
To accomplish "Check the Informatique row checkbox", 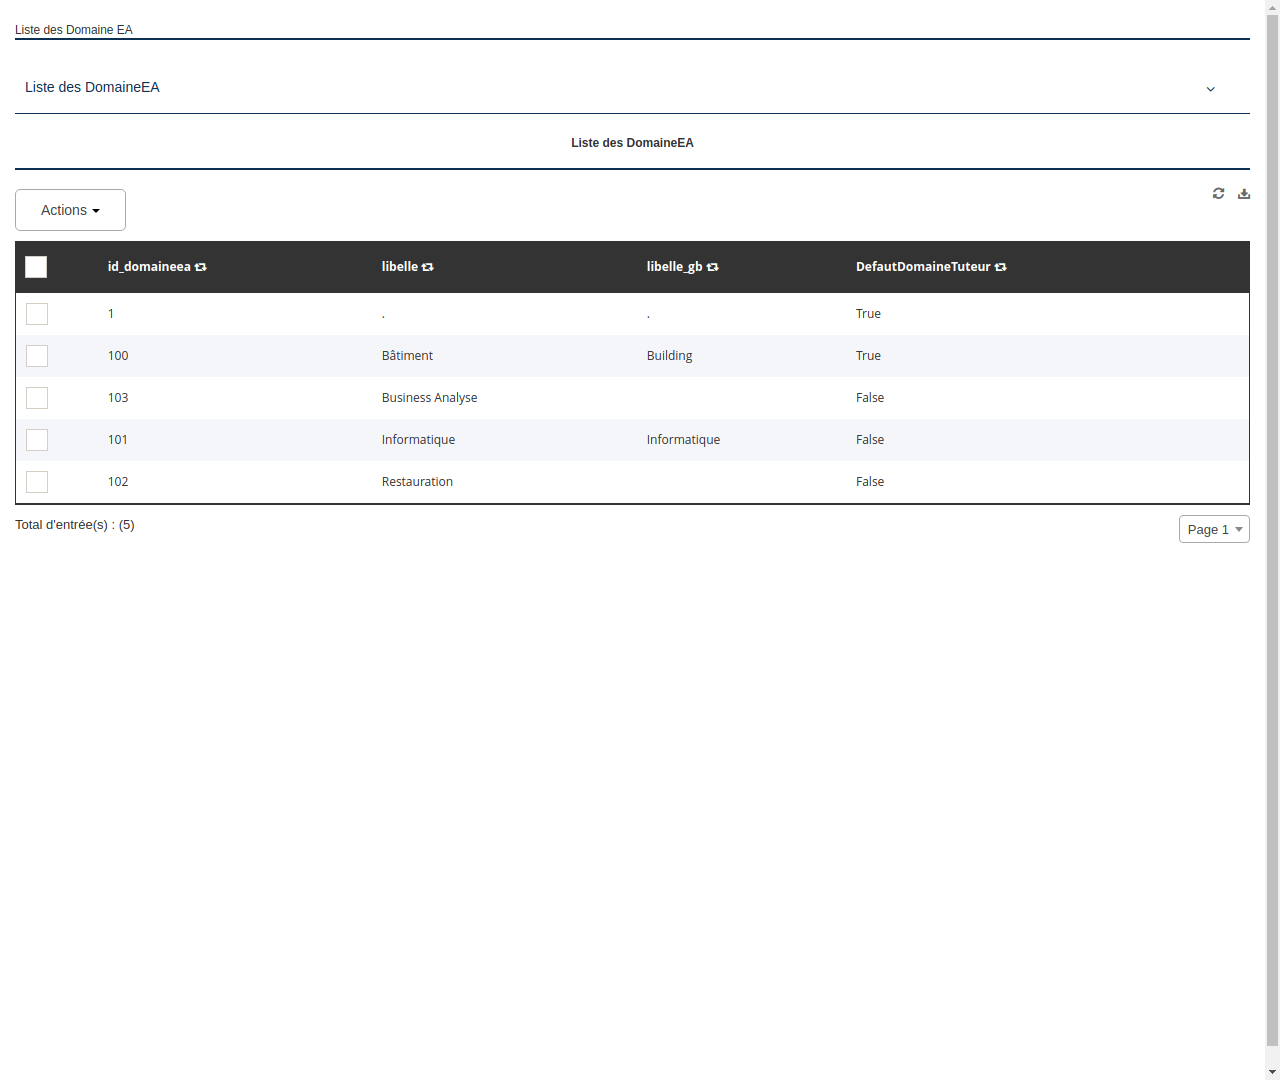I will (x=36, y=439).
